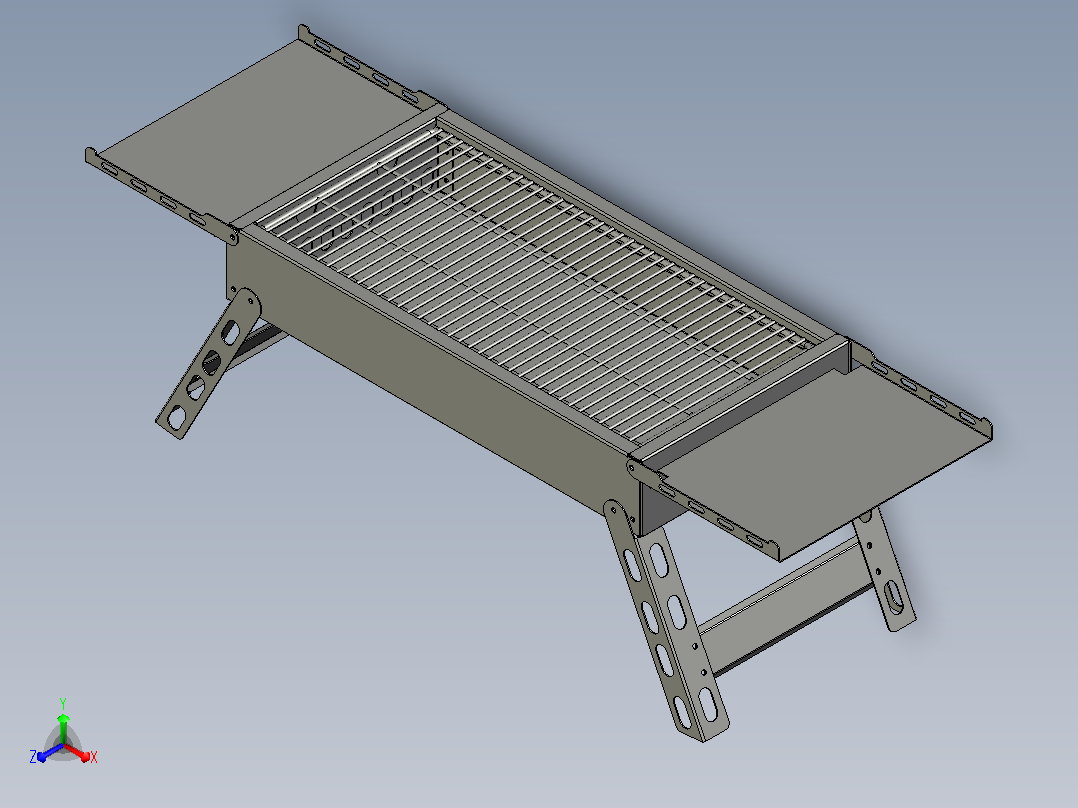Pick the front-left leg with round holes
The width and height of the screenshot is (1078, 808).
coord(208,364)
